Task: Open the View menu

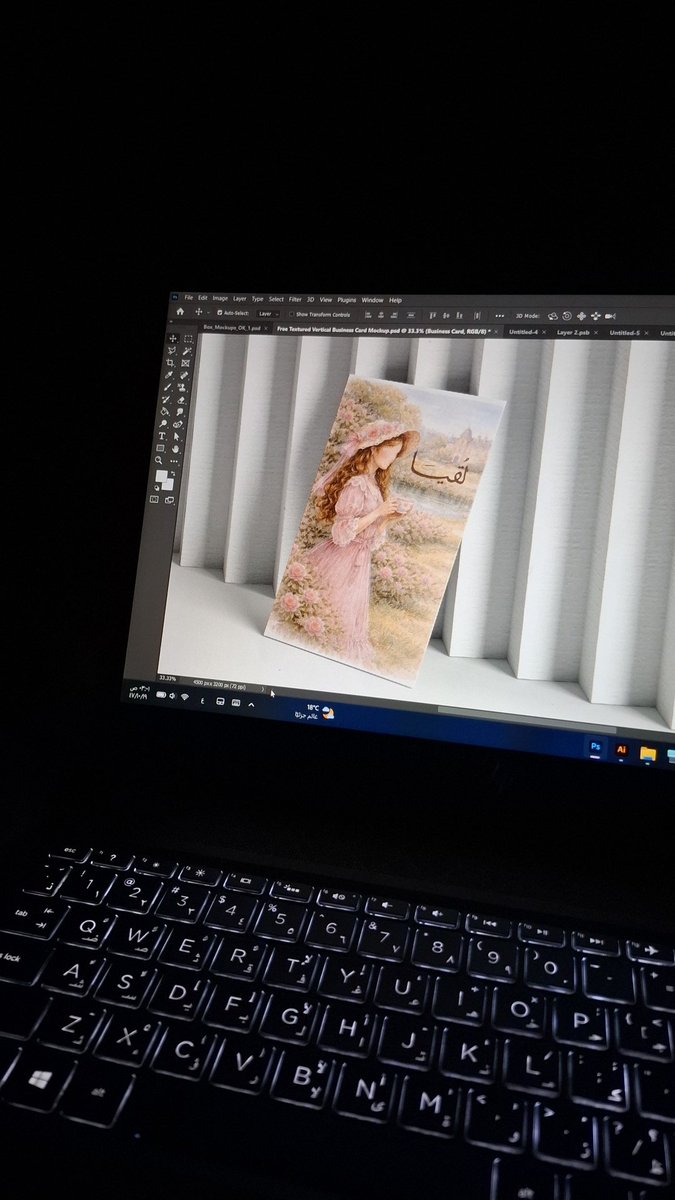Action: tap(326, 300)
